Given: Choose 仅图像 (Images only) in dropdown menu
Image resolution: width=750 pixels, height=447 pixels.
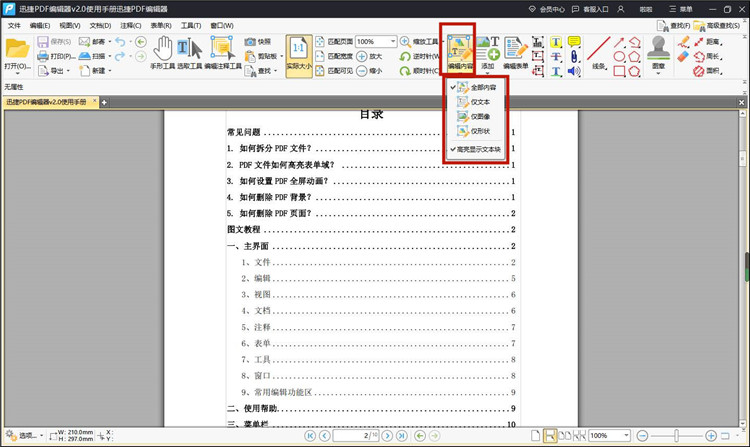Looking at the screenshot, I should [474, 116].
